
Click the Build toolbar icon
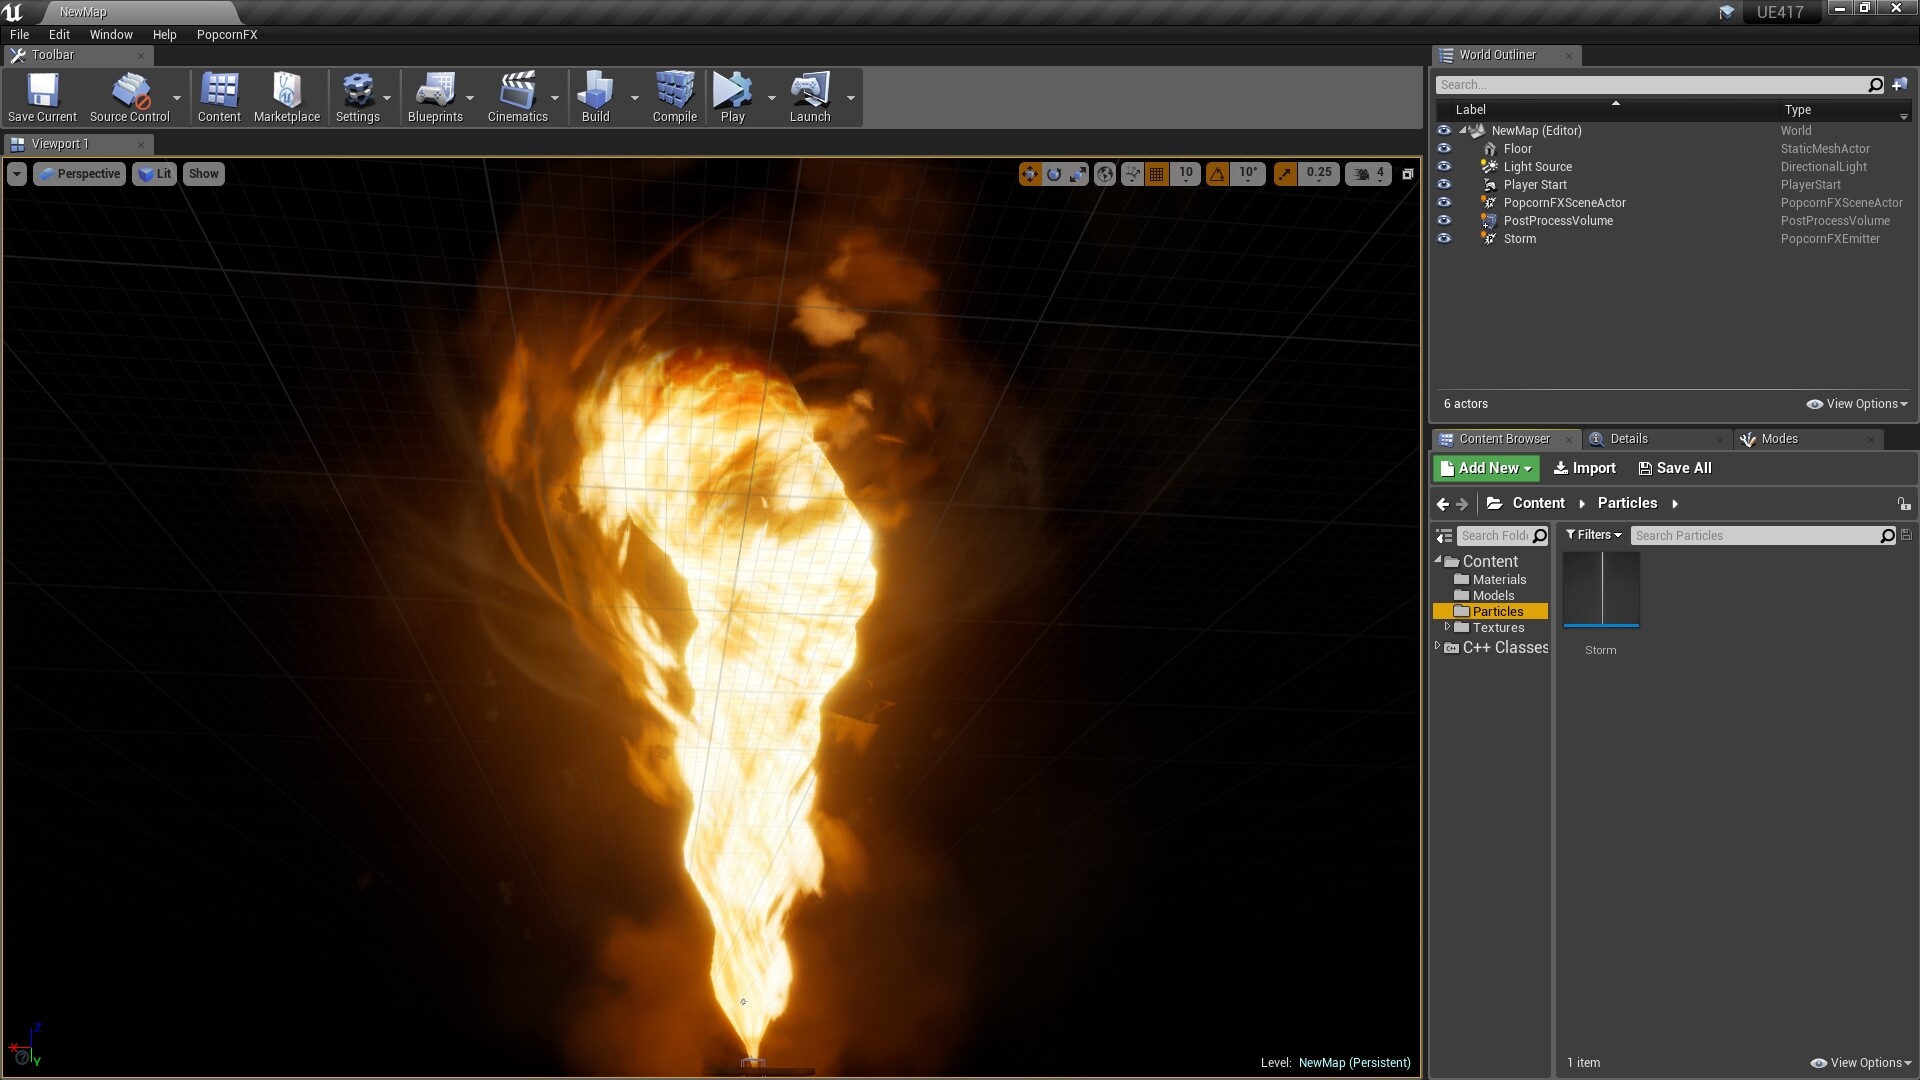click(x=594, y=96)
